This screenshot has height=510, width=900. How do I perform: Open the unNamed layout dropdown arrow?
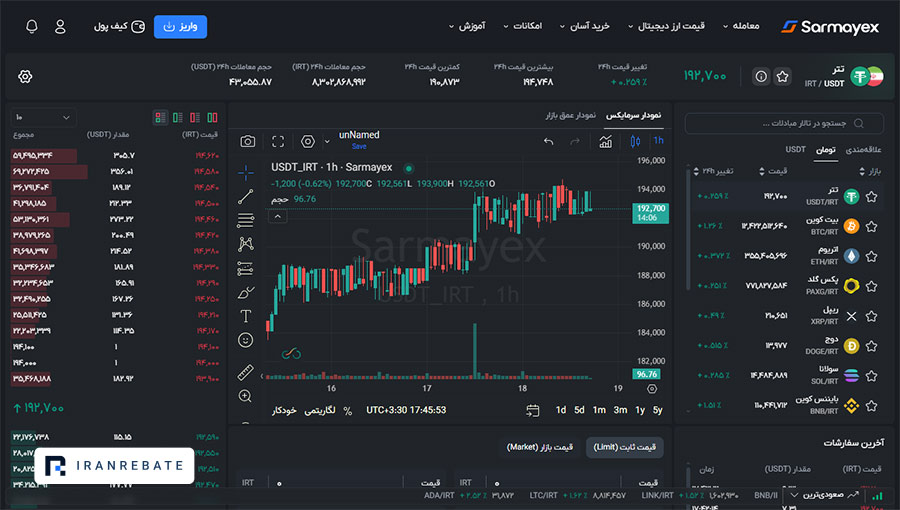pos(327,141)
